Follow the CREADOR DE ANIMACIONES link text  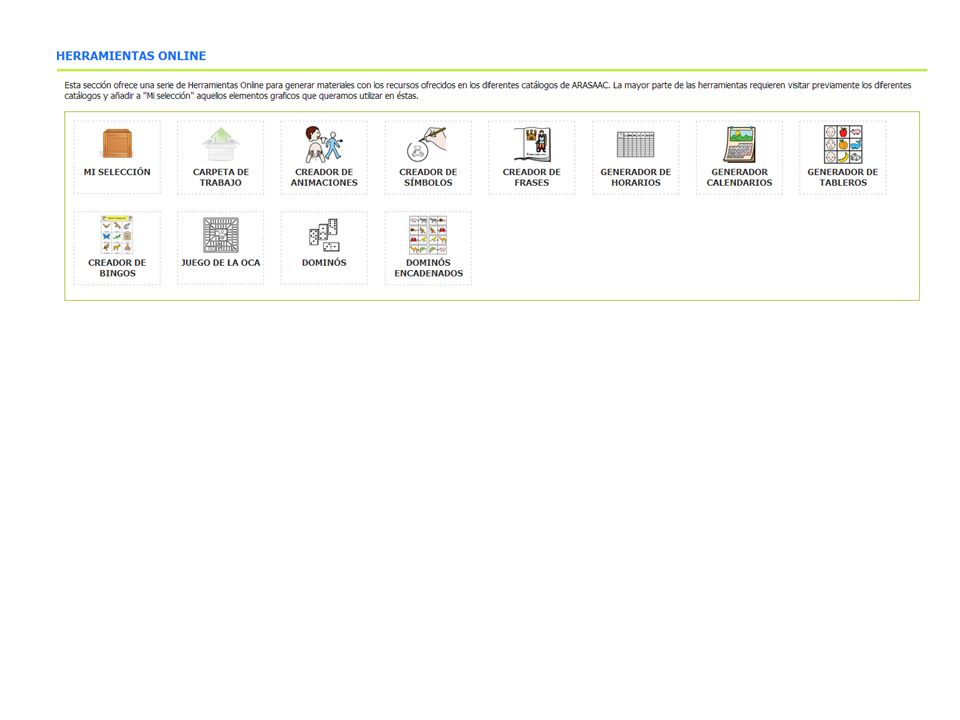click(x=324, y=177)
